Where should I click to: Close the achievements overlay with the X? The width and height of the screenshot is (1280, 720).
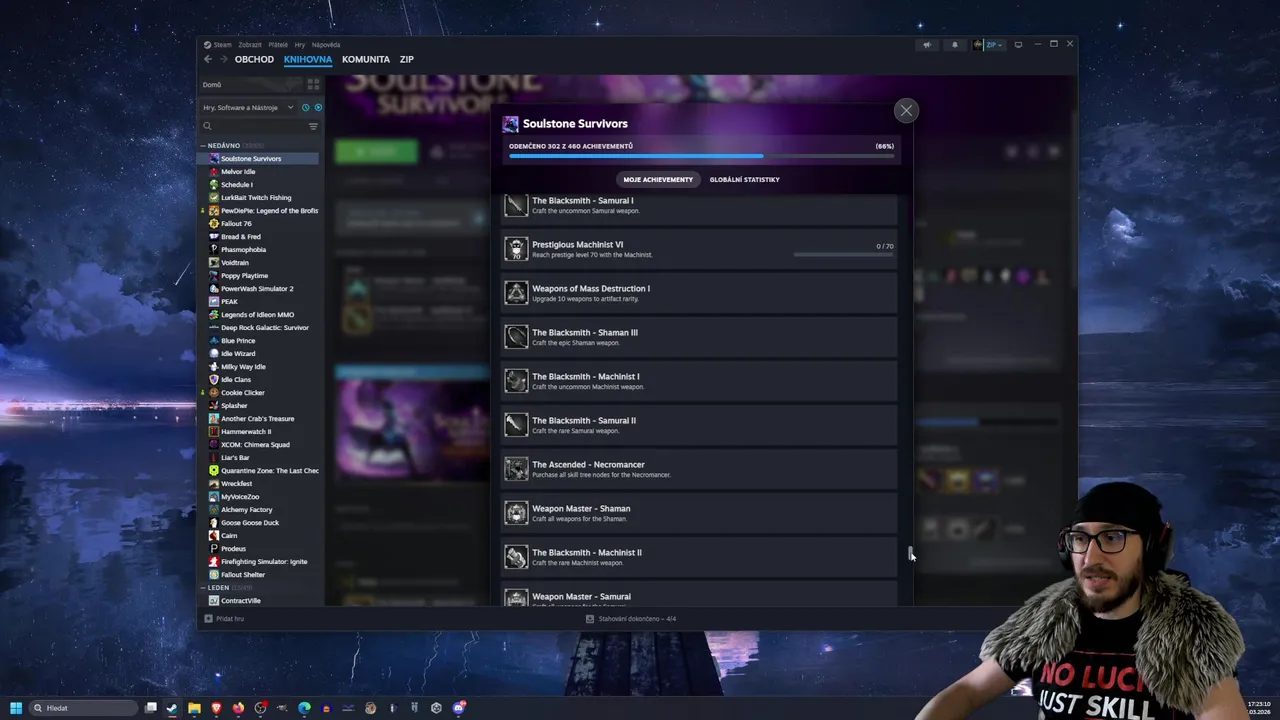906,111
